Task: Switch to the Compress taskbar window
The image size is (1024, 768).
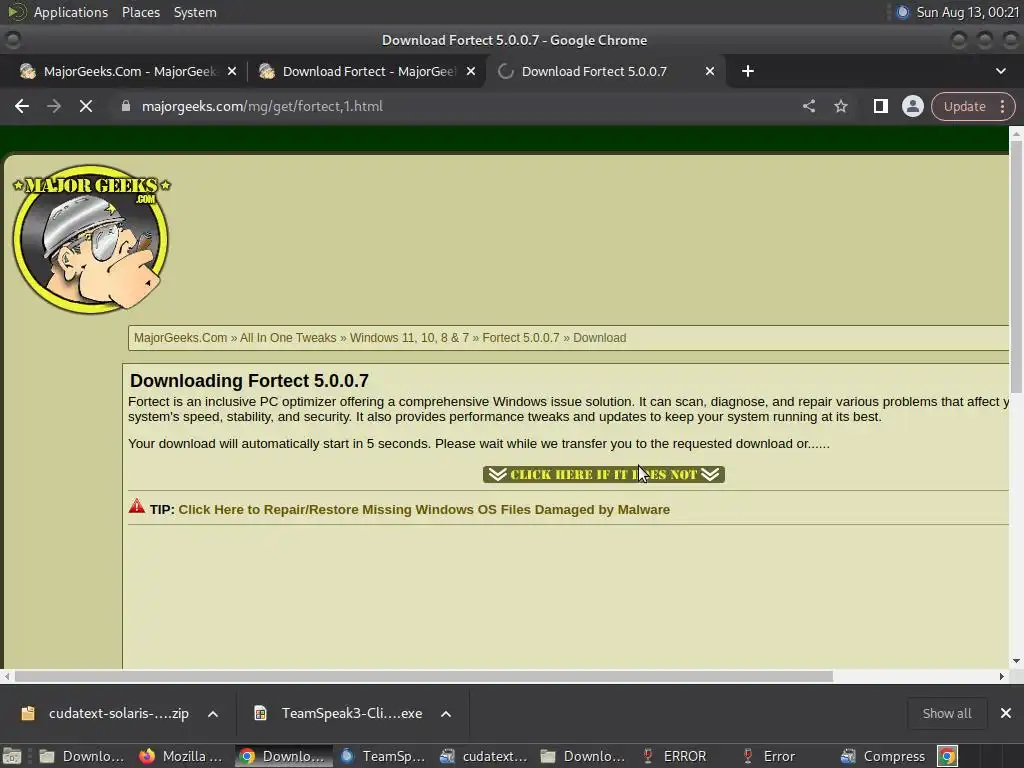Action: (x=883, y=756)
